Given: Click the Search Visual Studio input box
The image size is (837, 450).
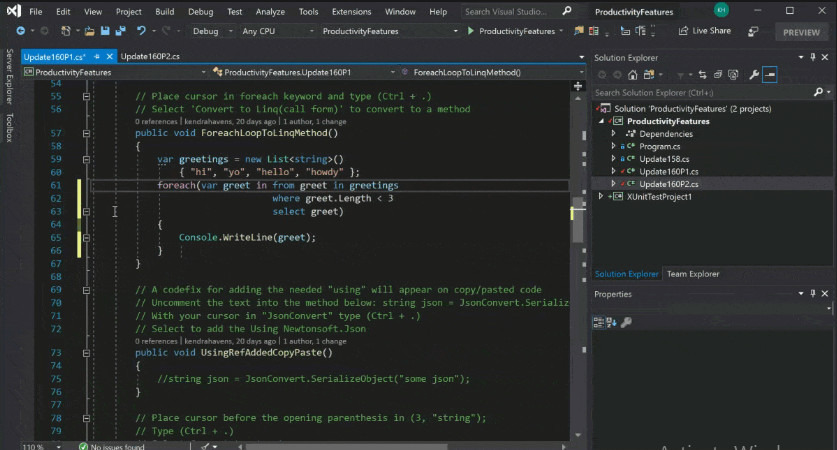Looking at the screenshot, I should coord(510,11).
